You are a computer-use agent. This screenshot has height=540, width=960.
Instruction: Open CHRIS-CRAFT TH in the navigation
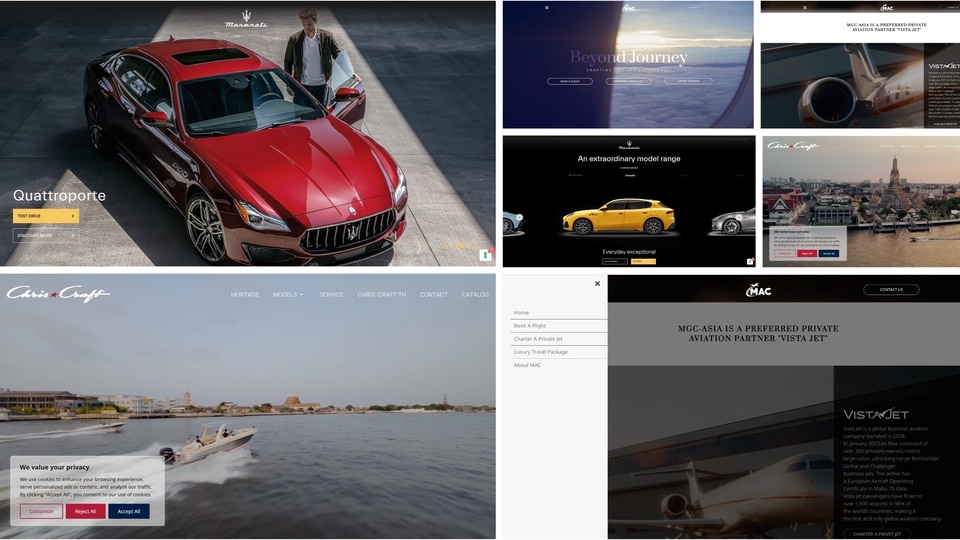(x=381, y=294)
